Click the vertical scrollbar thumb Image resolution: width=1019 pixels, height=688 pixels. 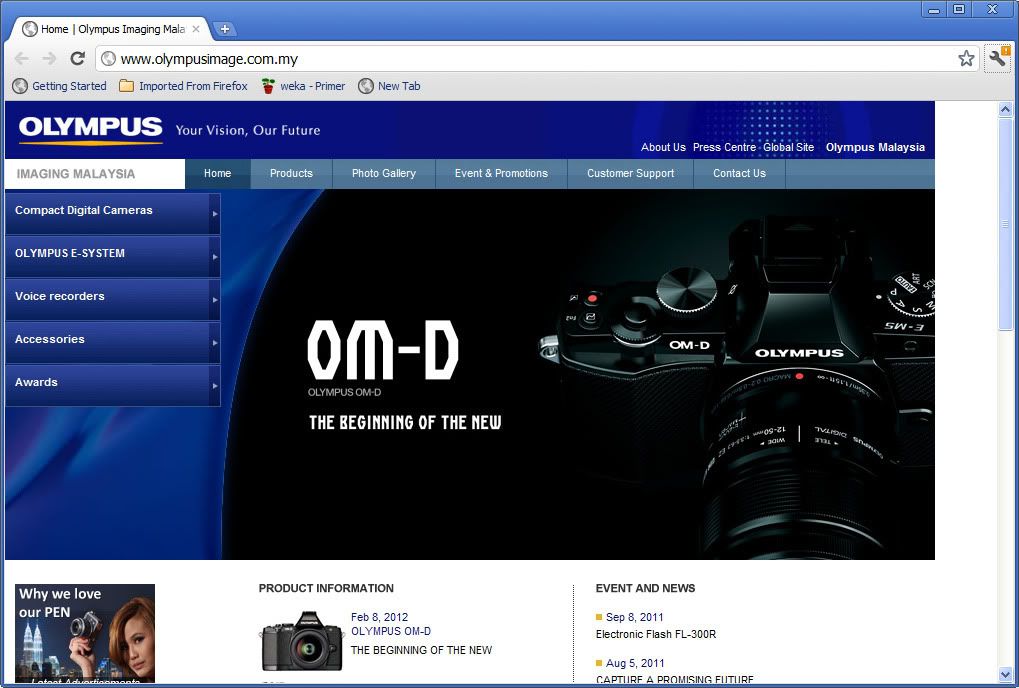(1005, 224)
